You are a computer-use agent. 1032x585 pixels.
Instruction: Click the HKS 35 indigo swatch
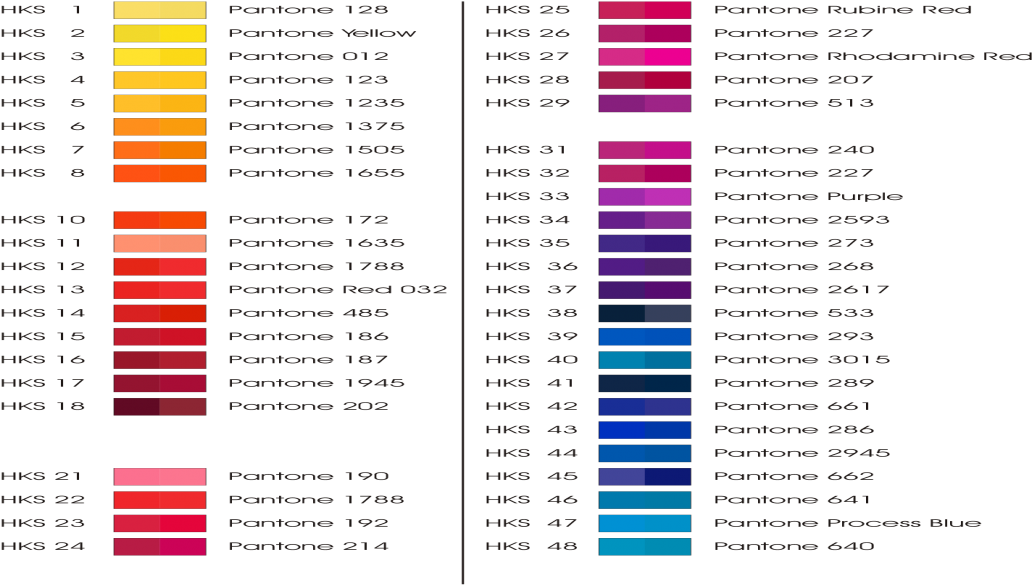click(645, 243)
